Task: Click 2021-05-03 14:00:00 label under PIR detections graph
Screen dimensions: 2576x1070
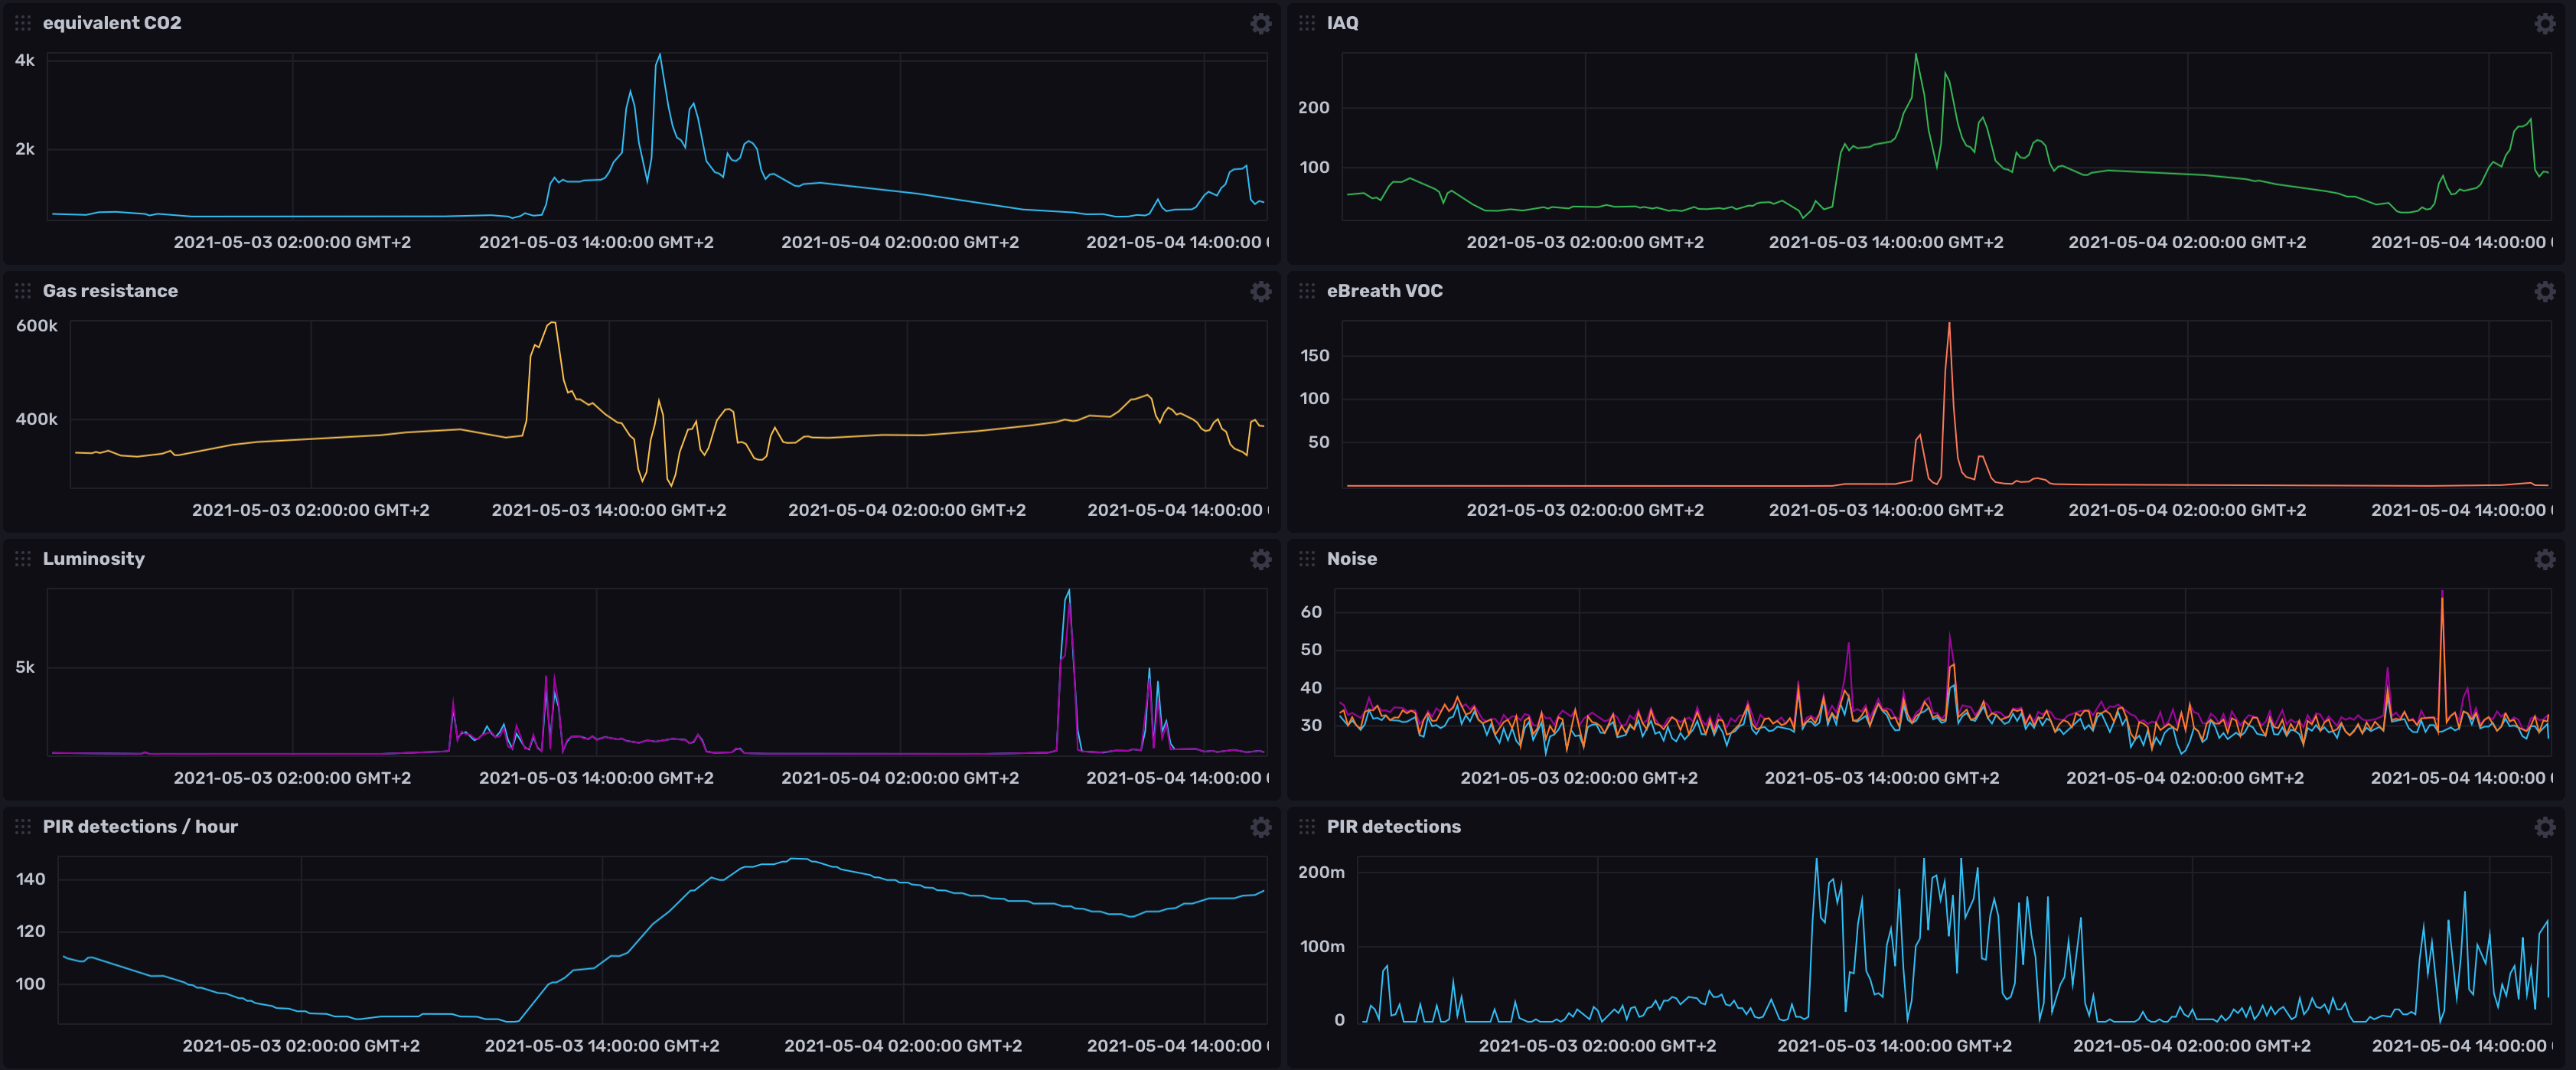Action: [1894, 1046]
